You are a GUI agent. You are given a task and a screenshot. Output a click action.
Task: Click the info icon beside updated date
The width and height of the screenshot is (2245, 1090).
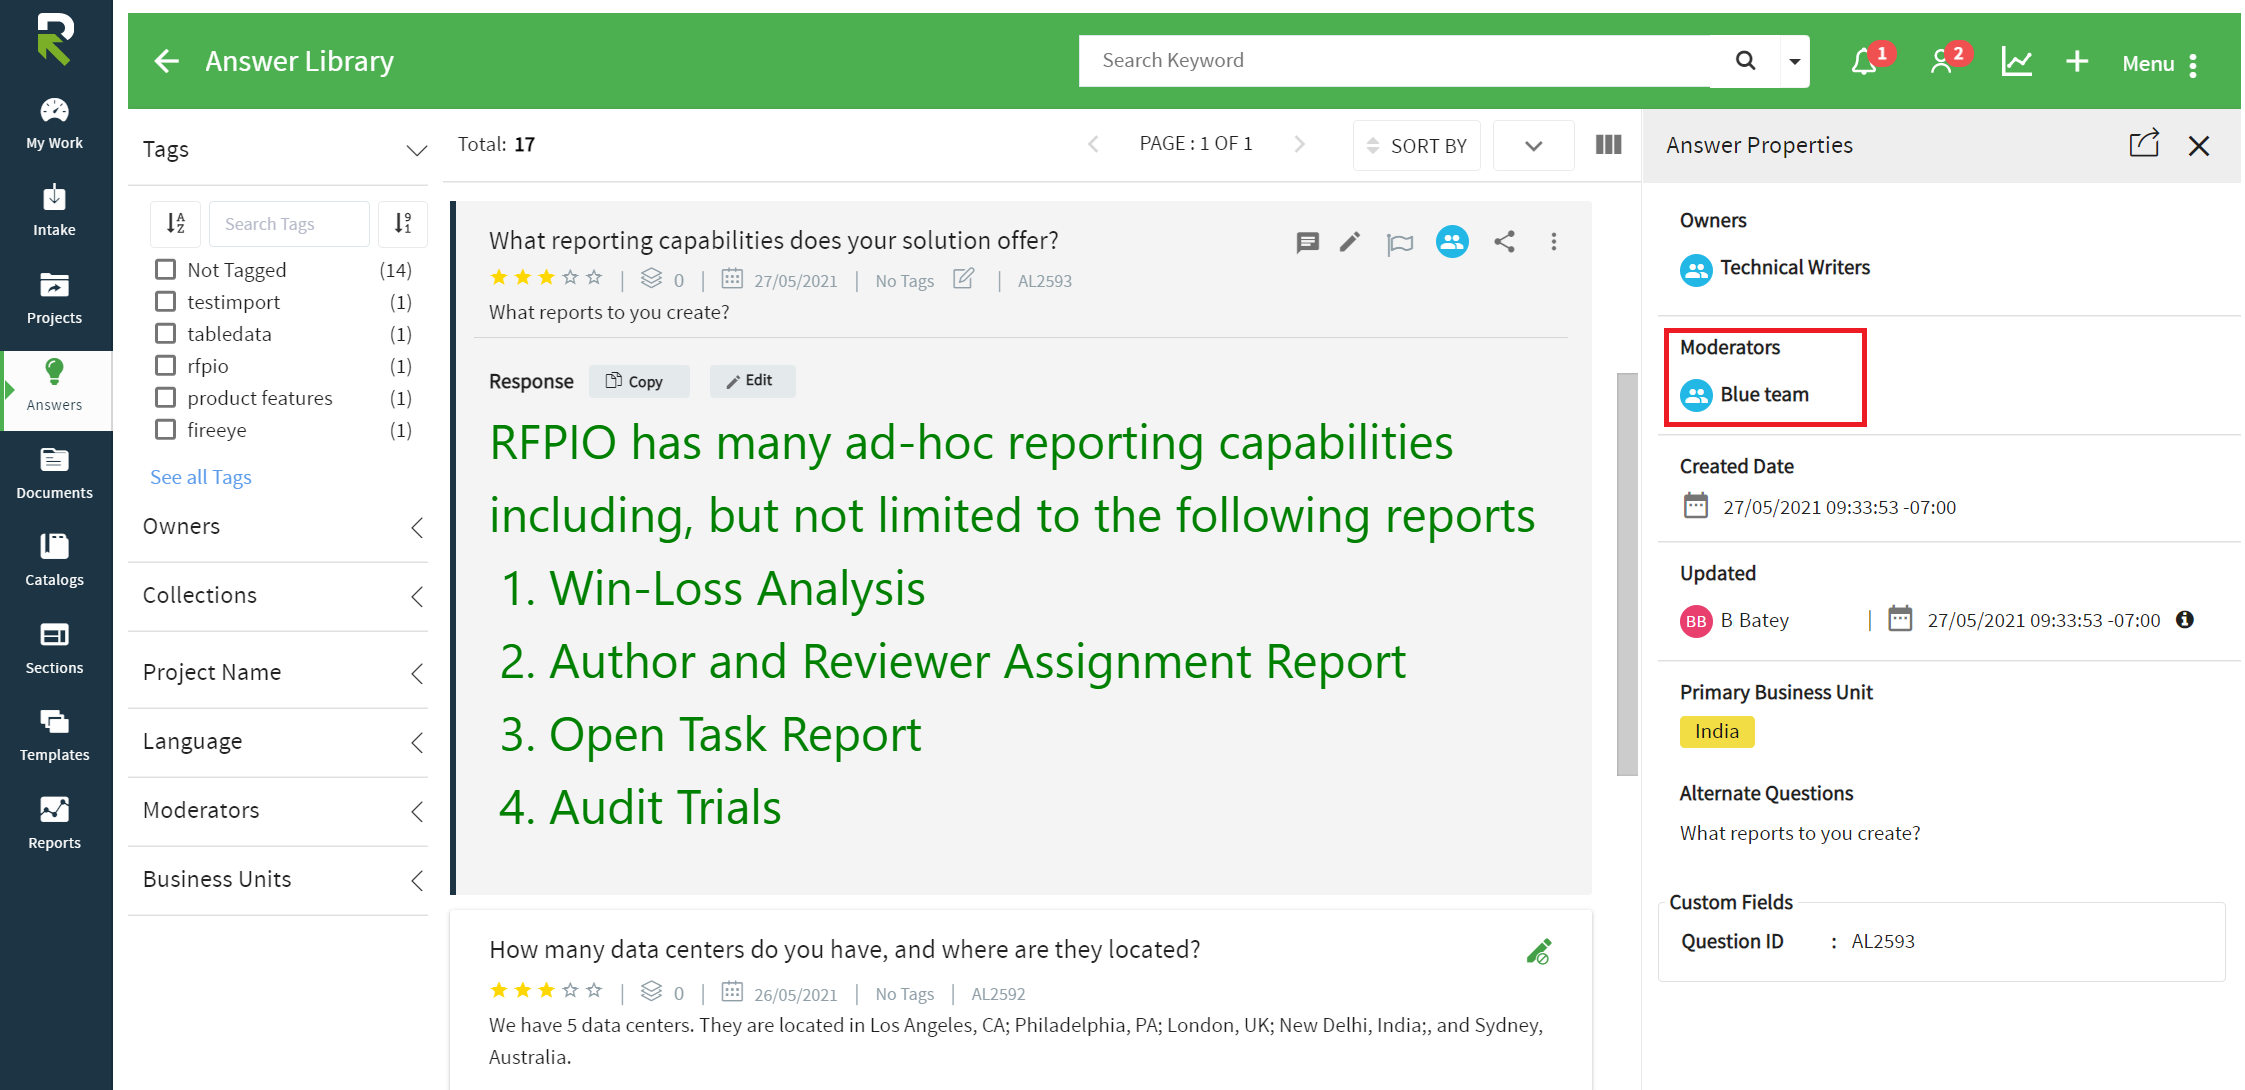(x=2185, y=619)
